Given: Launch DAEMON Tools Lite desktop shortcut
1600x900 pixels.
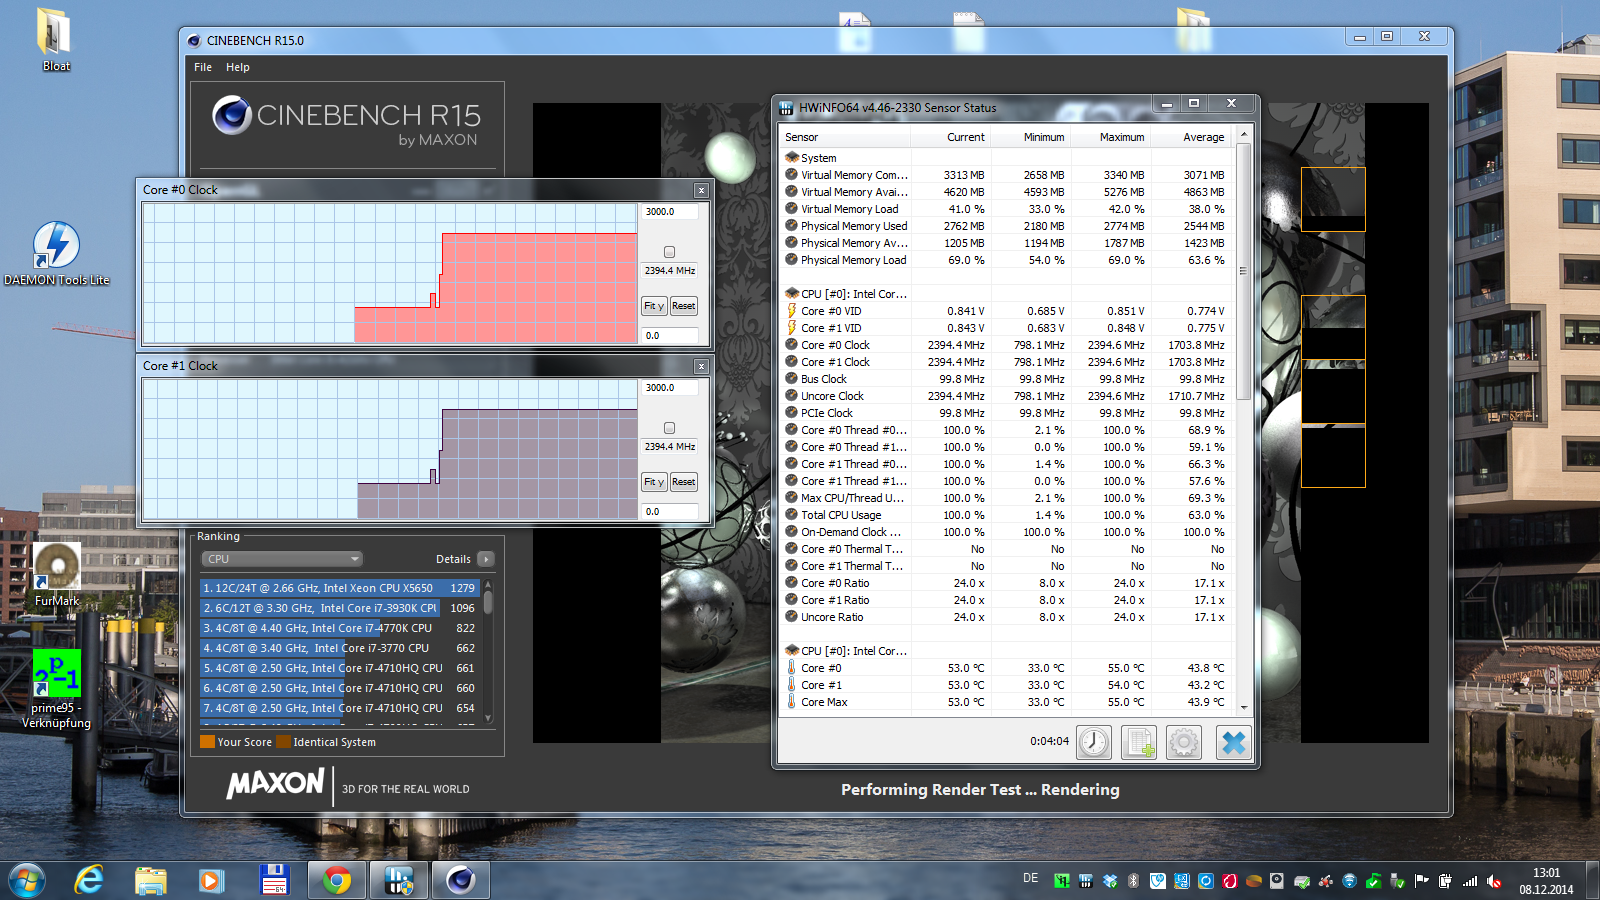Looking at the screenshot, I should tap(57, 254).
